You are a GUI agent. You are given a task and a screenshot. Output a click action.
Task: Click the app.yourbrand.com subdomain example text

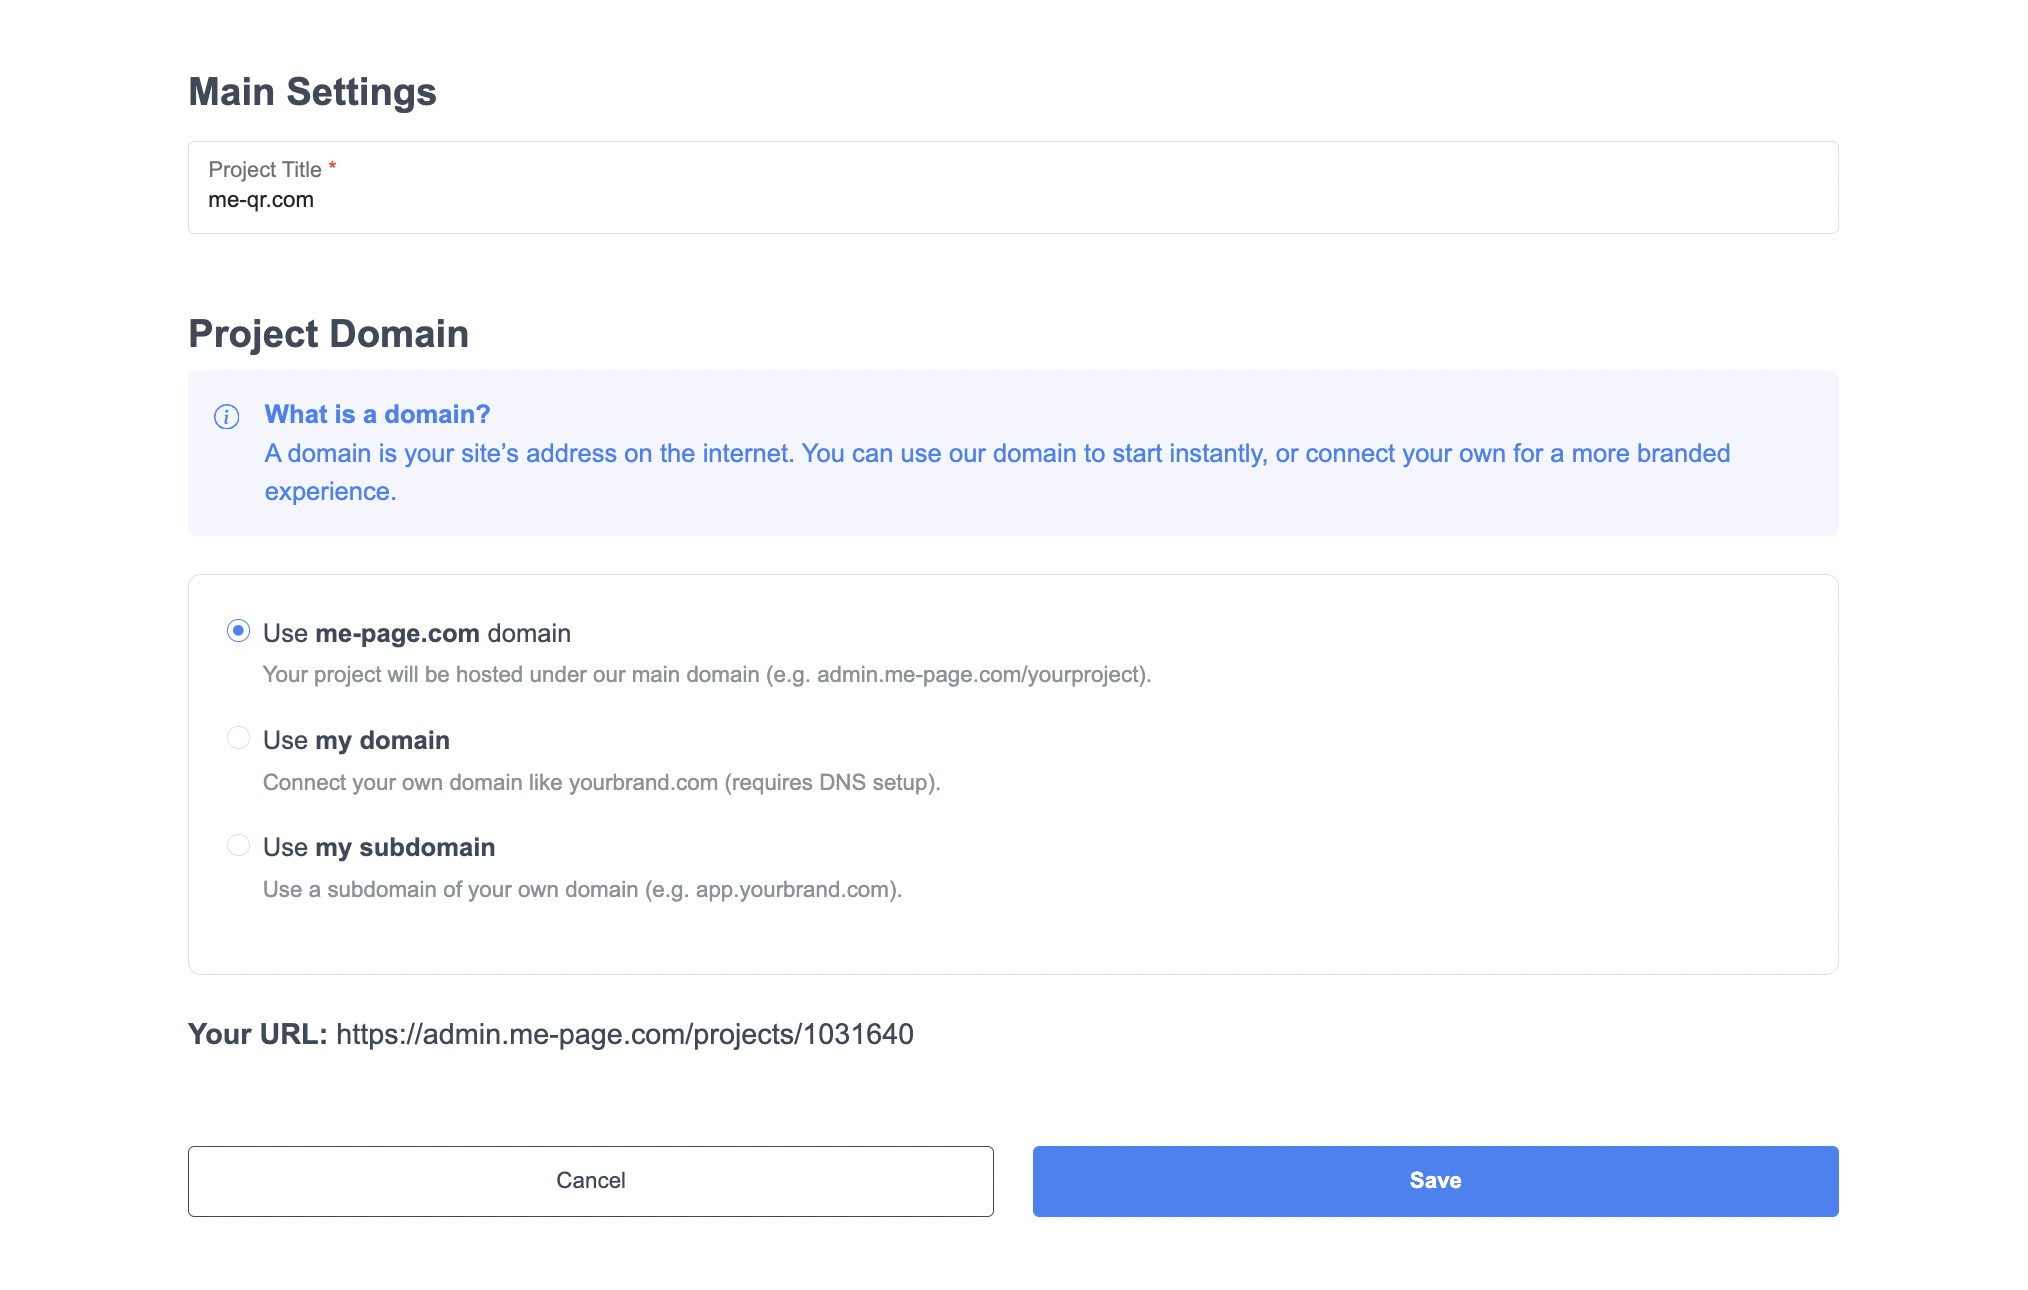[x=582, y=888]
